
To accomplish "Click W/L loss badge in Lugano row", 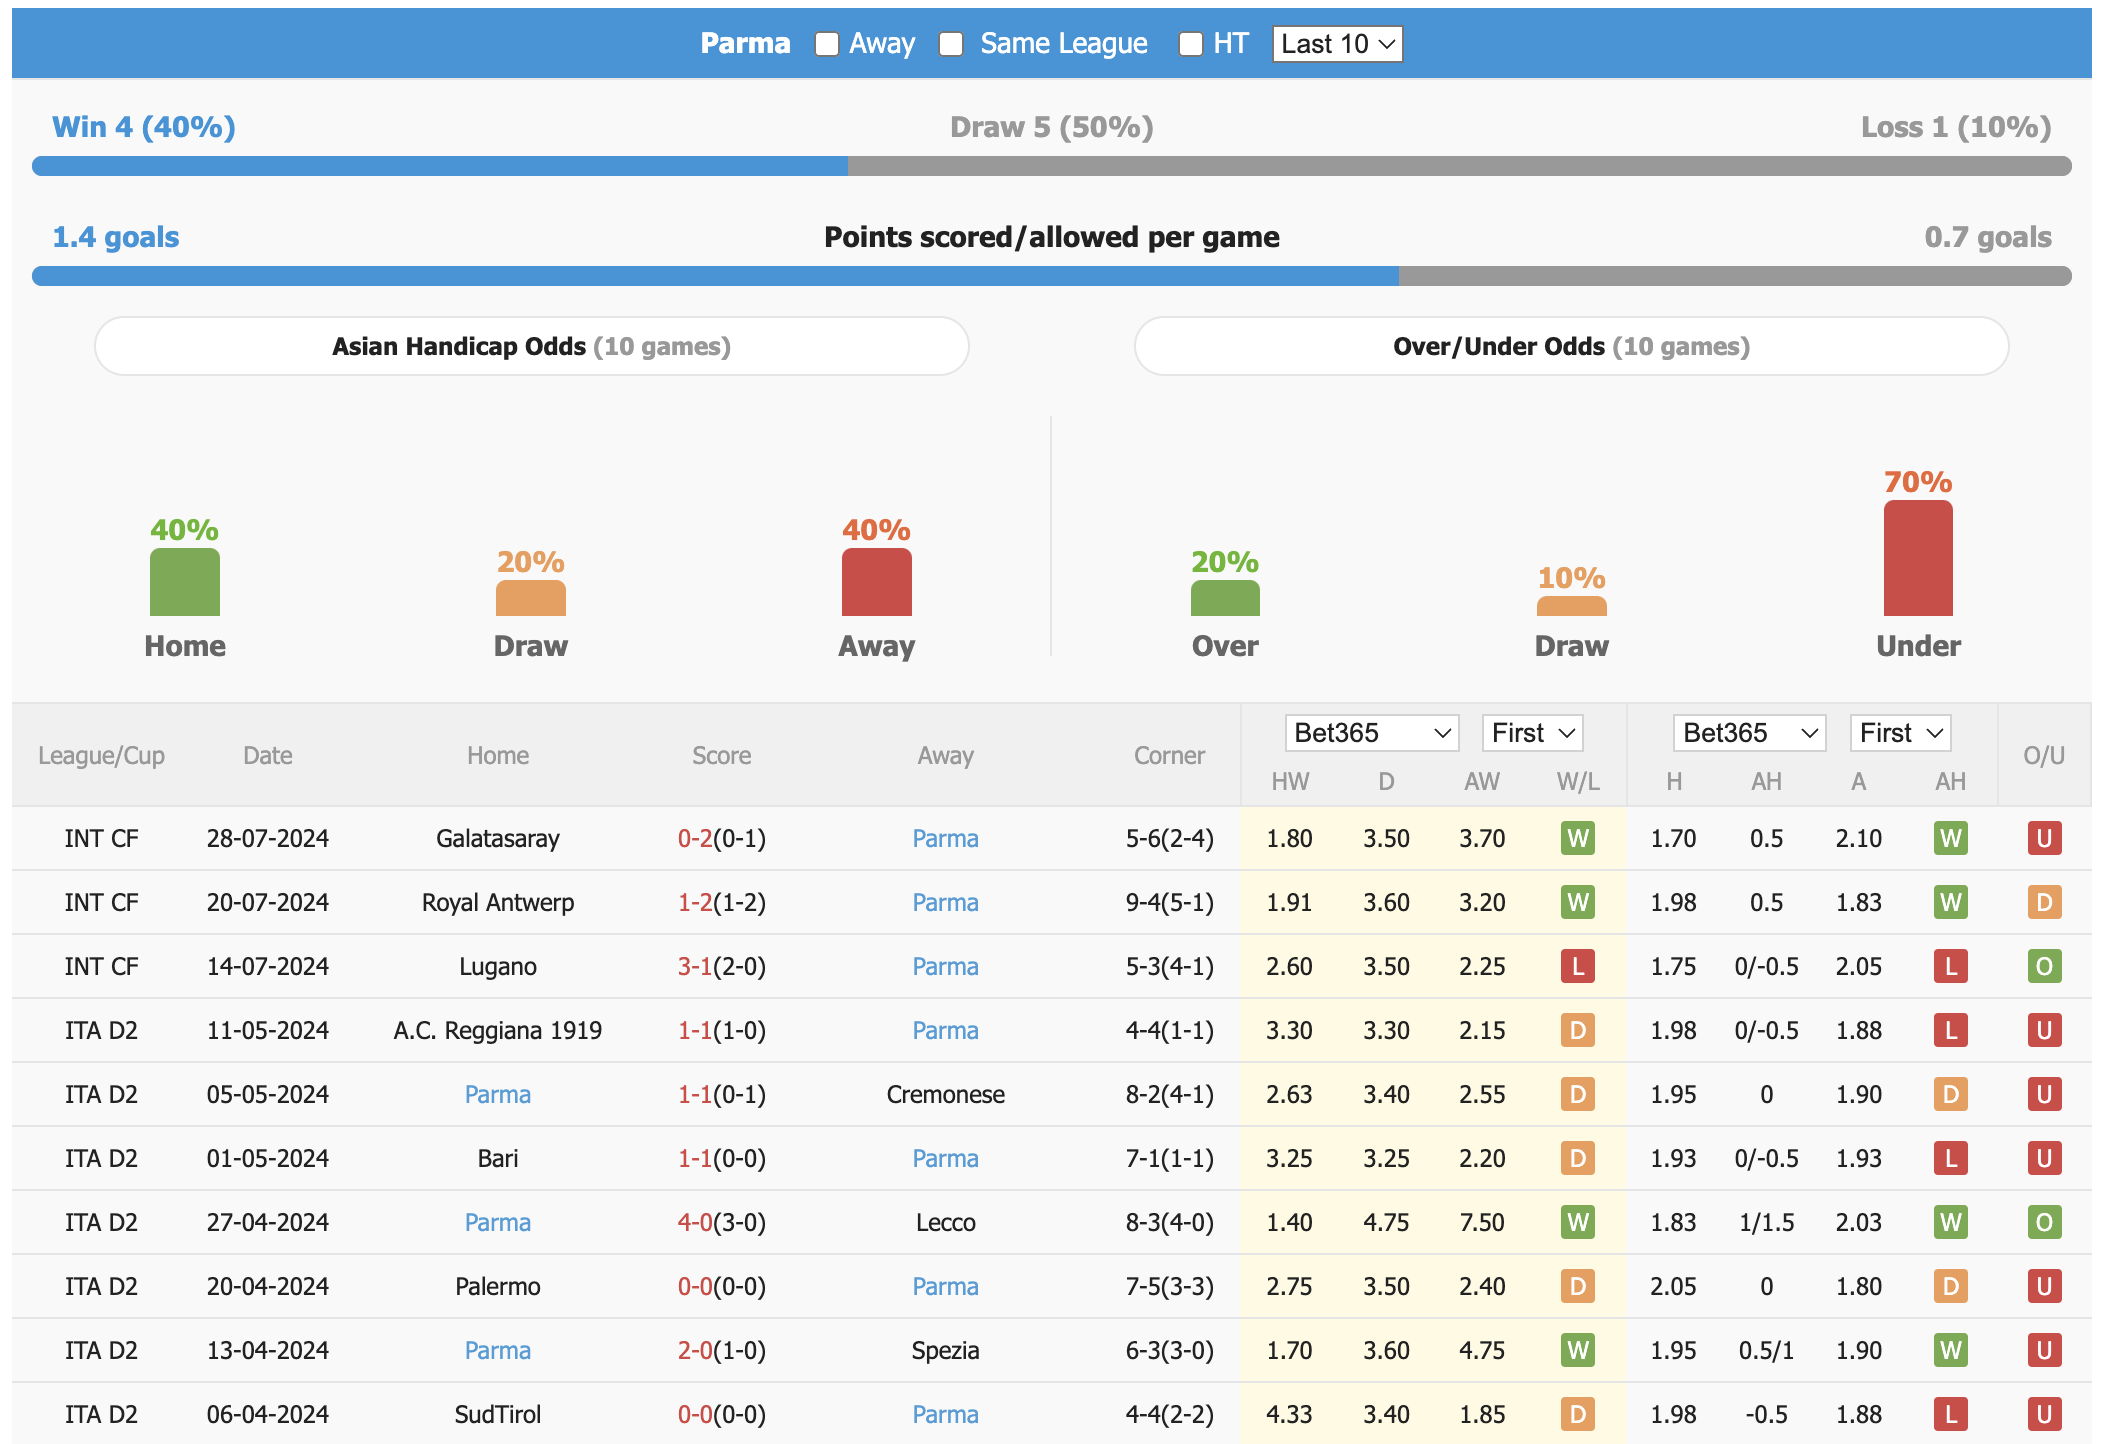I will pyautogui.click(x=1577, y=966).
